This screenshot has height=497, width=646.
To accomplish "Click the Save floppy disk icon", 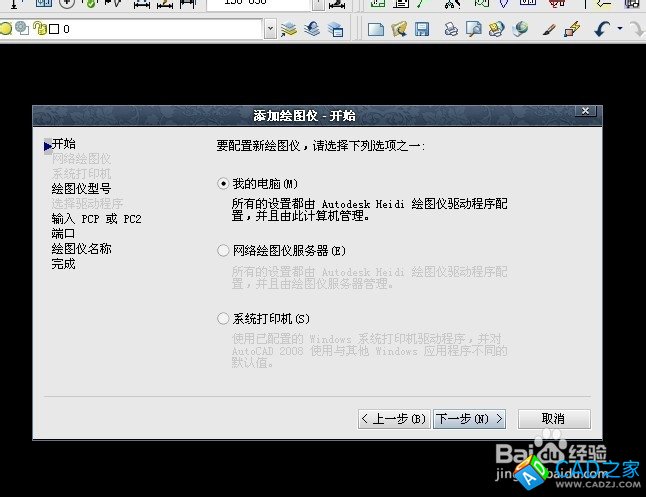I will point(421,29).
